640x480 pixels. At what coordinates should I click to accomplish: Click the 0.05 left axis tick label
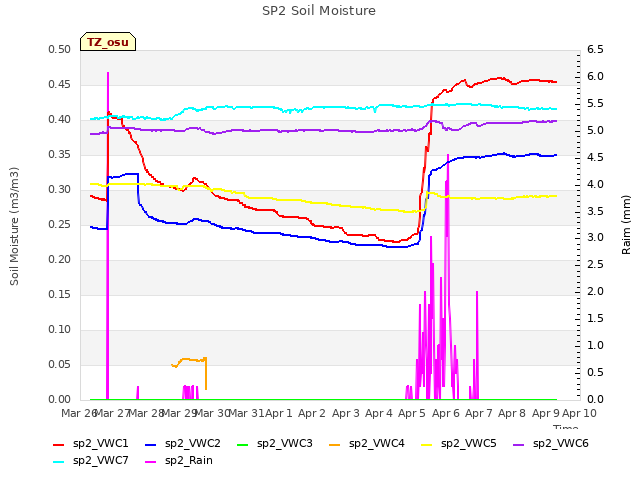pos(60,364)
